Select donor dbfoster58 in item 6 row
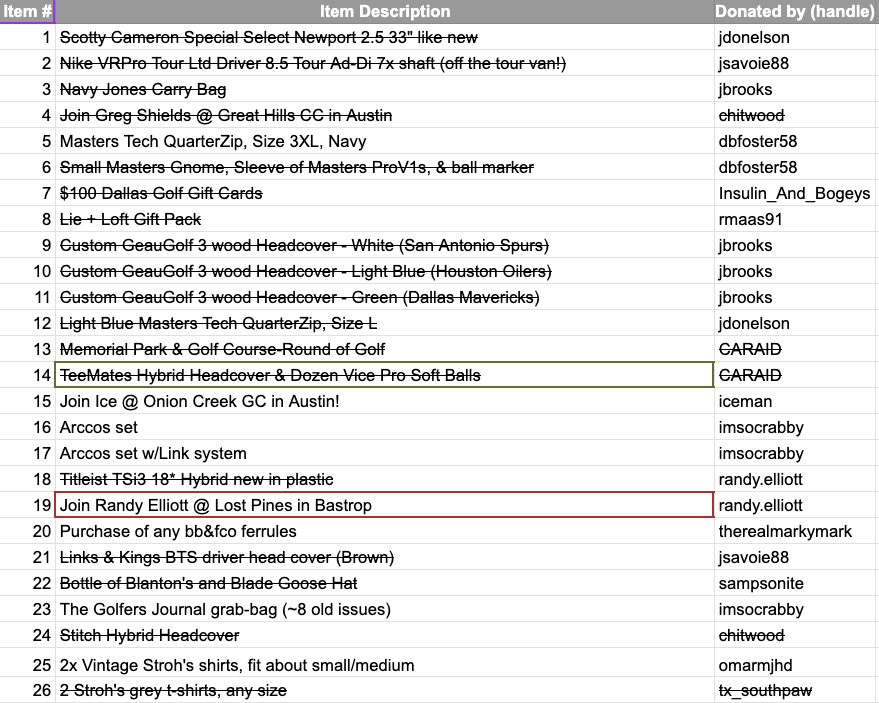This screenshot has height=703, width=879. pos(797,167)
